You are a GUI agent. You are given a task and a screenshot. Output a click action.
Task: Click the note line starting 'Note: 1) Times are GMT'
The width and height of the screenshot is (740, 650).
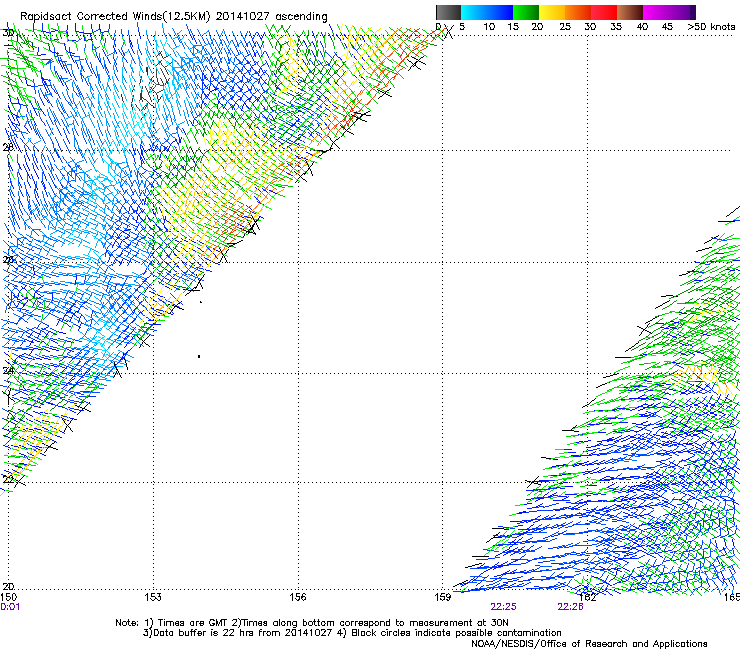coord(312,623)
